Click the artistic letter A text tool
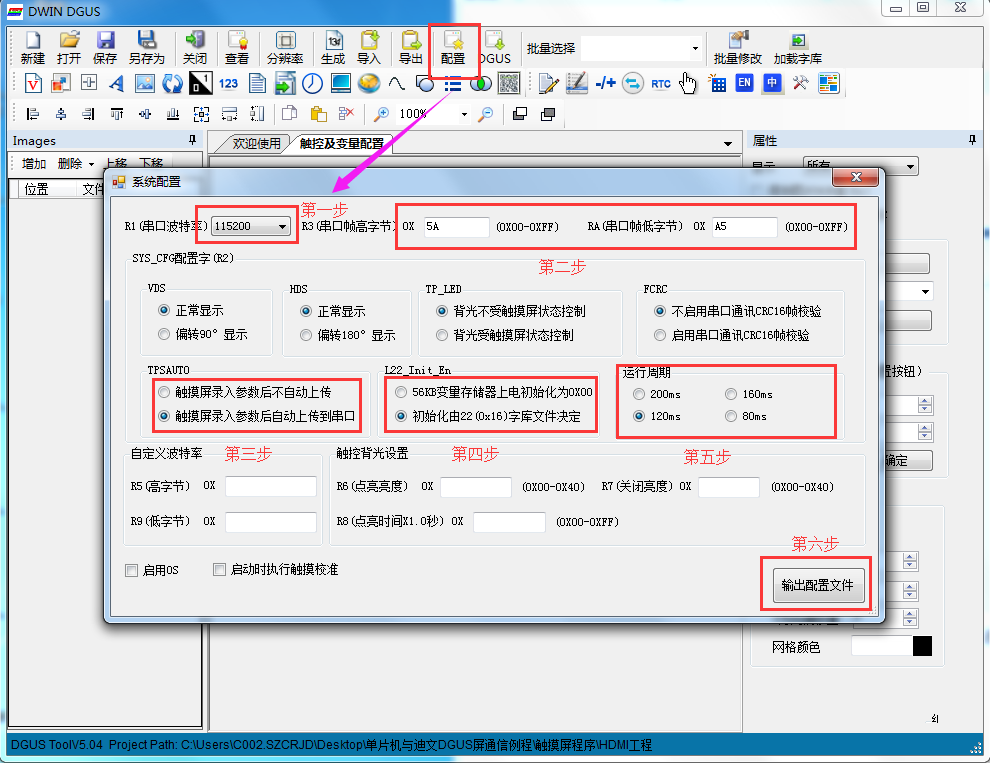990x763 pixels. click(117, 83)
